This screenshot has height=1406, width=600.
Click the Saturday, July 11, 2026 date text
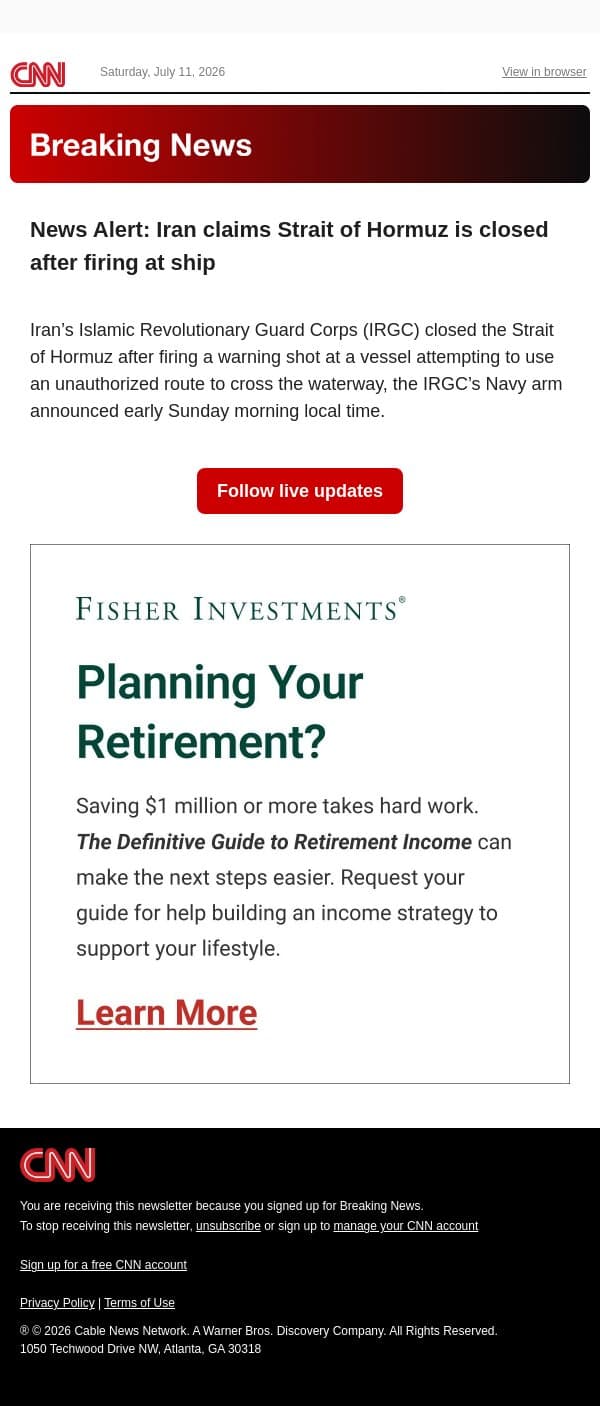162,72
